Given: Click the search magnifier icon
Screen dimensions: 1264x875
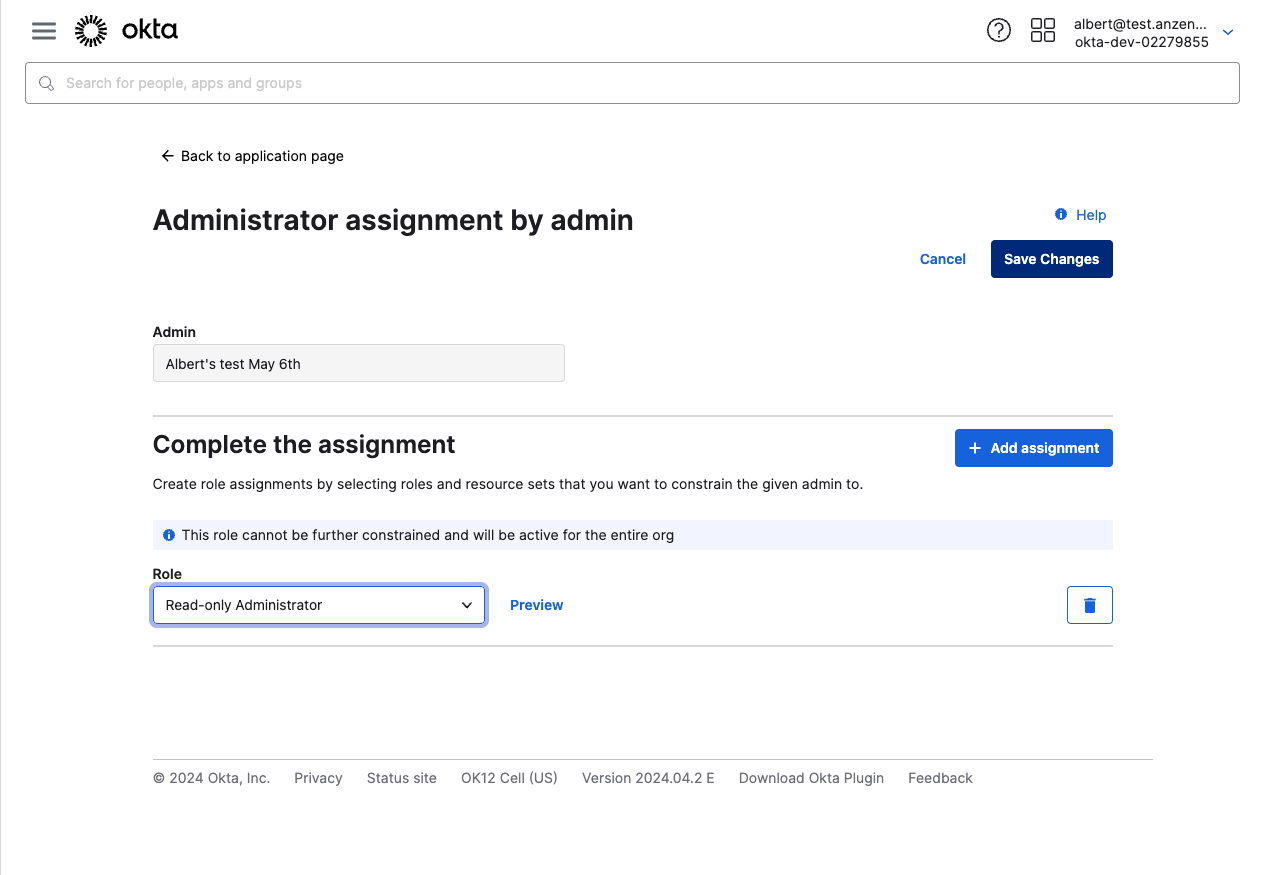Looking at the screenshot, I should [46, 83].
